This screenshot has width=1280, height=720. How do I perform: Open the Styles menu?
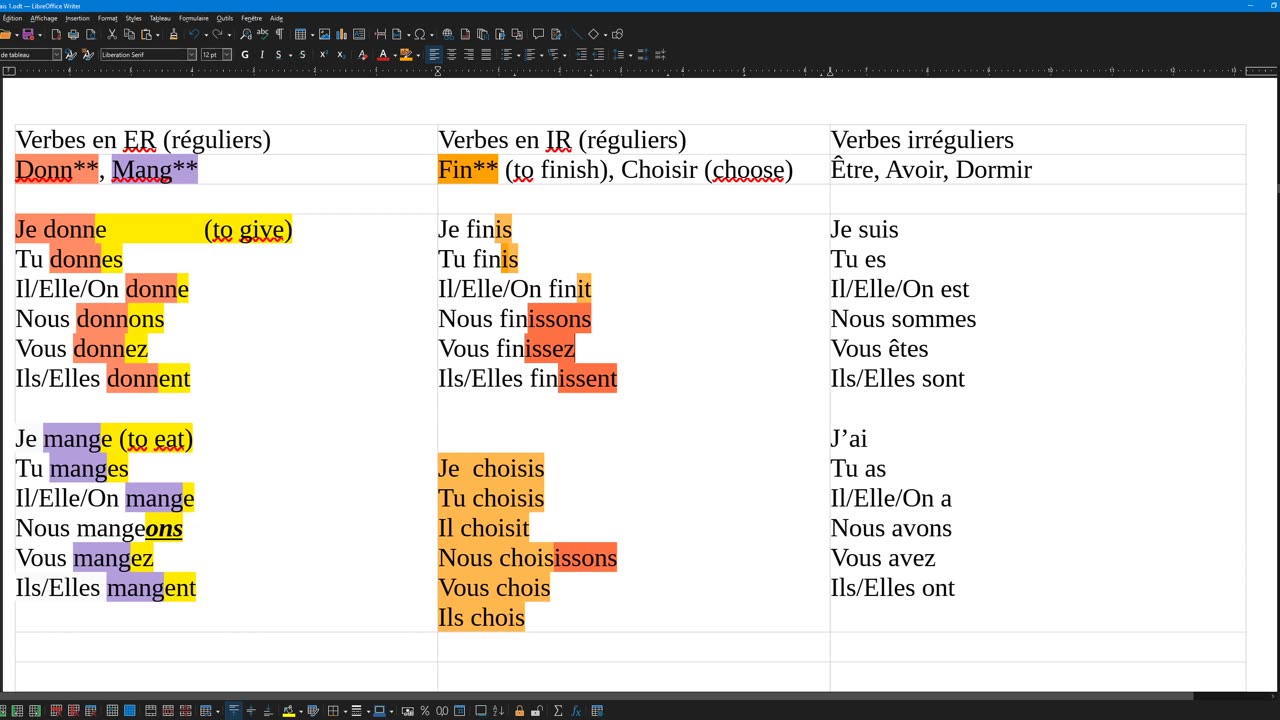click(x=133, y=18)
